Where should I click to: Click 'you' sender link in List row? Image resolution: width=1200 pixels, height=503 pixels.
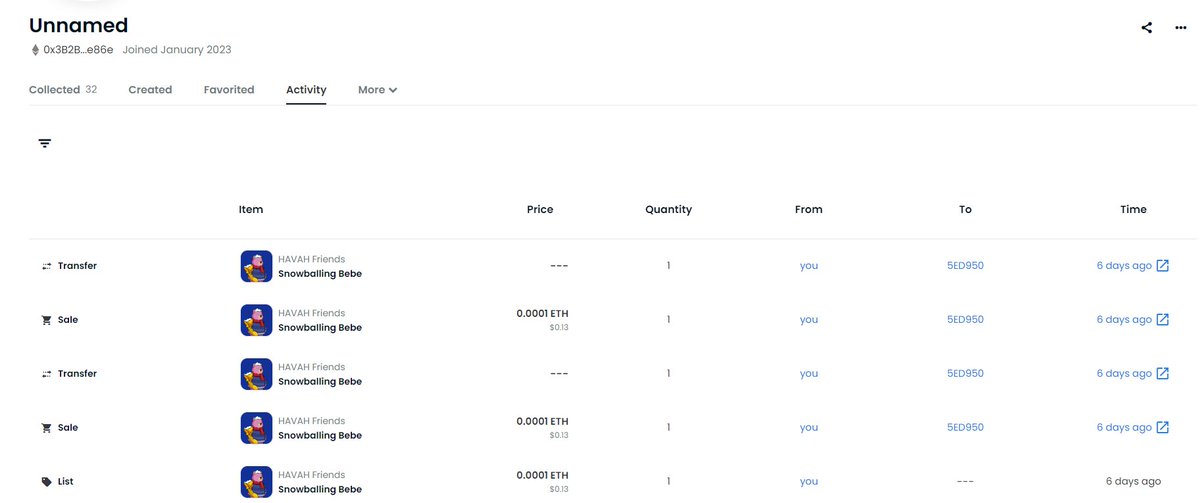(x=809, y=482)
